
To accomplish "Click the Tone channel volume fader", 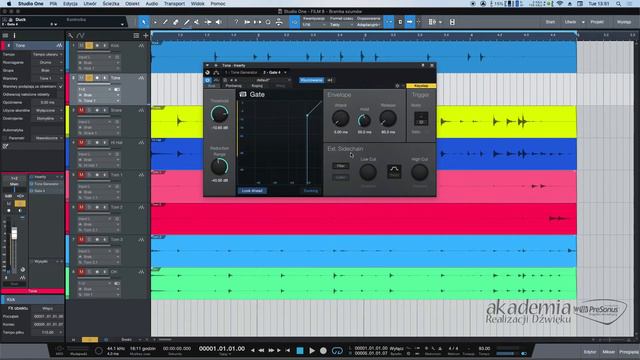I will pos(14,233).
